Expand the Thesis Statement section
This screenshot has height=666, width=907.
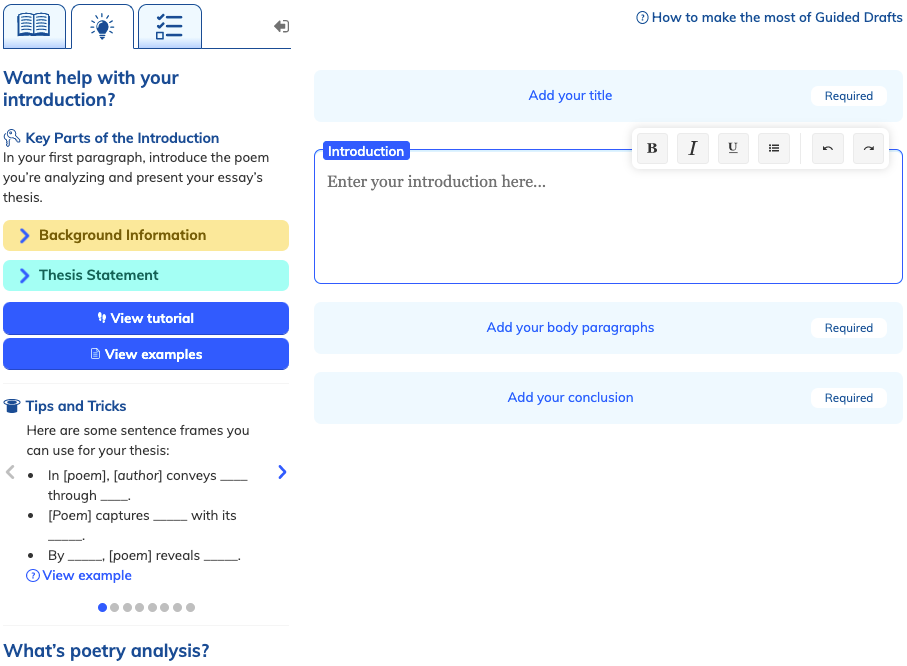coord(146,276)
